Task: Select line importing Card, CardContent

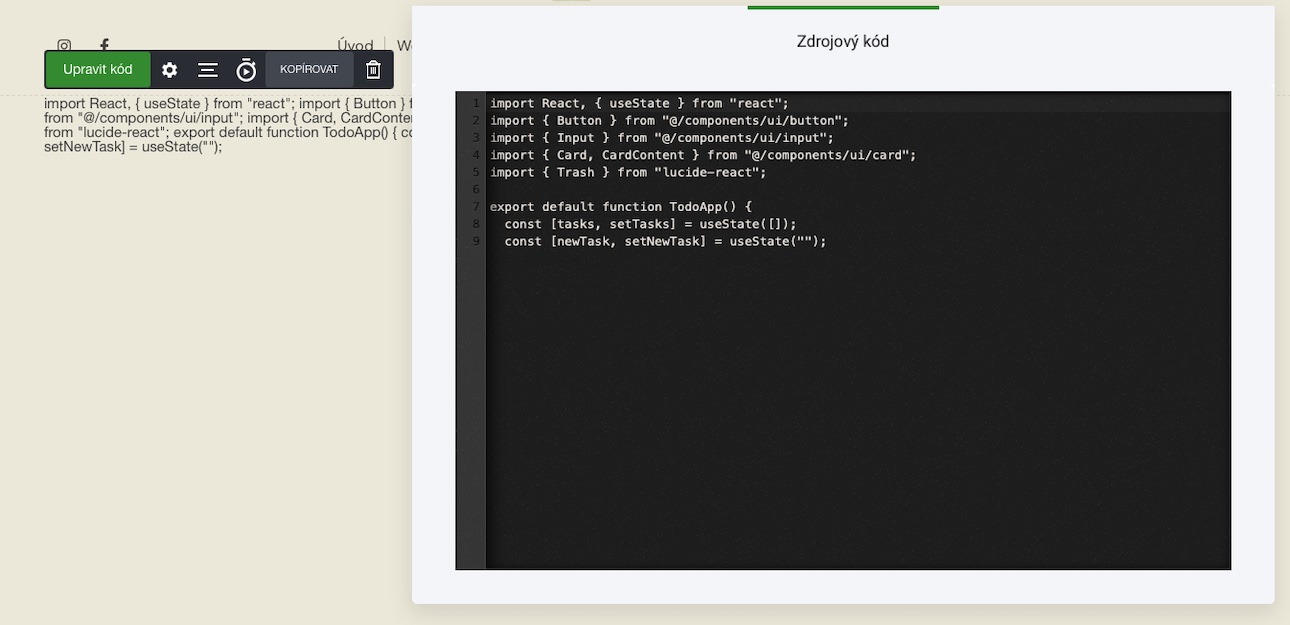Action: click(703, 155)
